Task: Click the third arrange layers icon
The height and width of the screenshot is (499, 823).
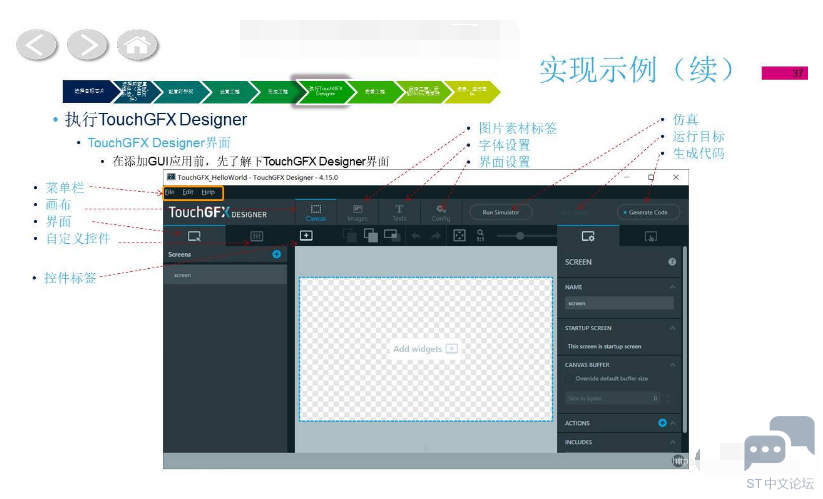Action: (392, 235)
